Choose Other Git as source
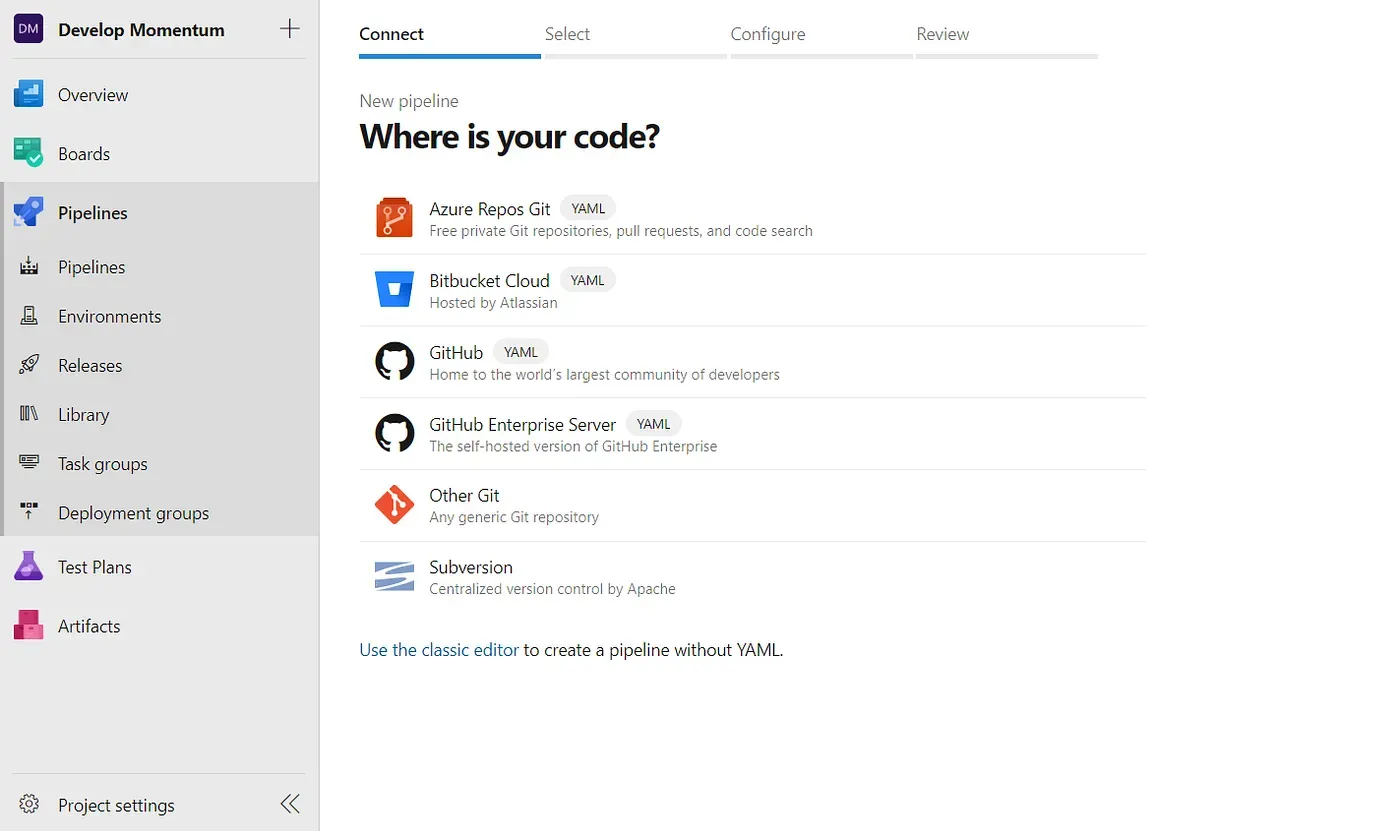1400x831 pixels. [x=752, y=506]
